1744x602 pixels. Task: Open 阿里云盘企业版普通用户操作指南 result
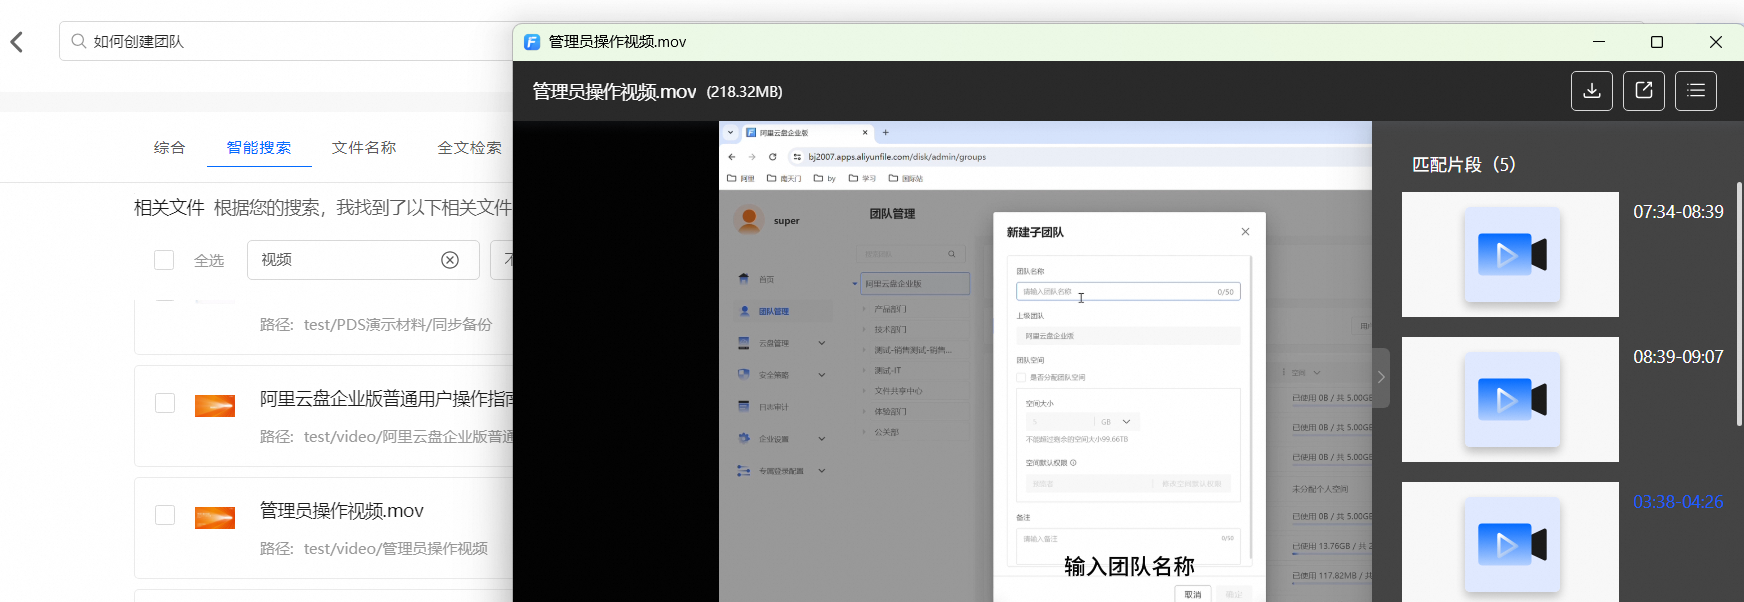coord(386,399)
